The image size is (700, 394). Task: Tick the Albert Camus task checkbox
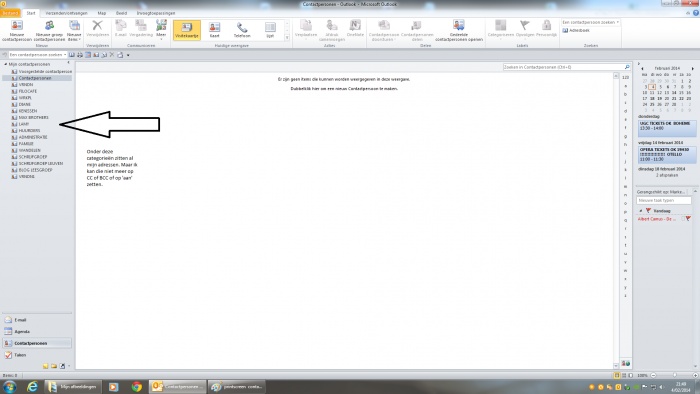point(683,219)
